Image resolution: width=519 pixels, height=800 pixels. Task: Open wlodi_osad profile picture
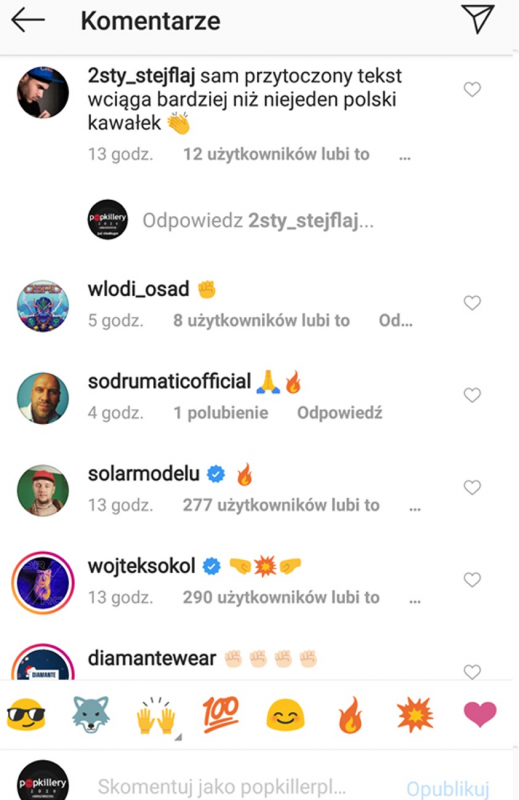tap(43, 306)
